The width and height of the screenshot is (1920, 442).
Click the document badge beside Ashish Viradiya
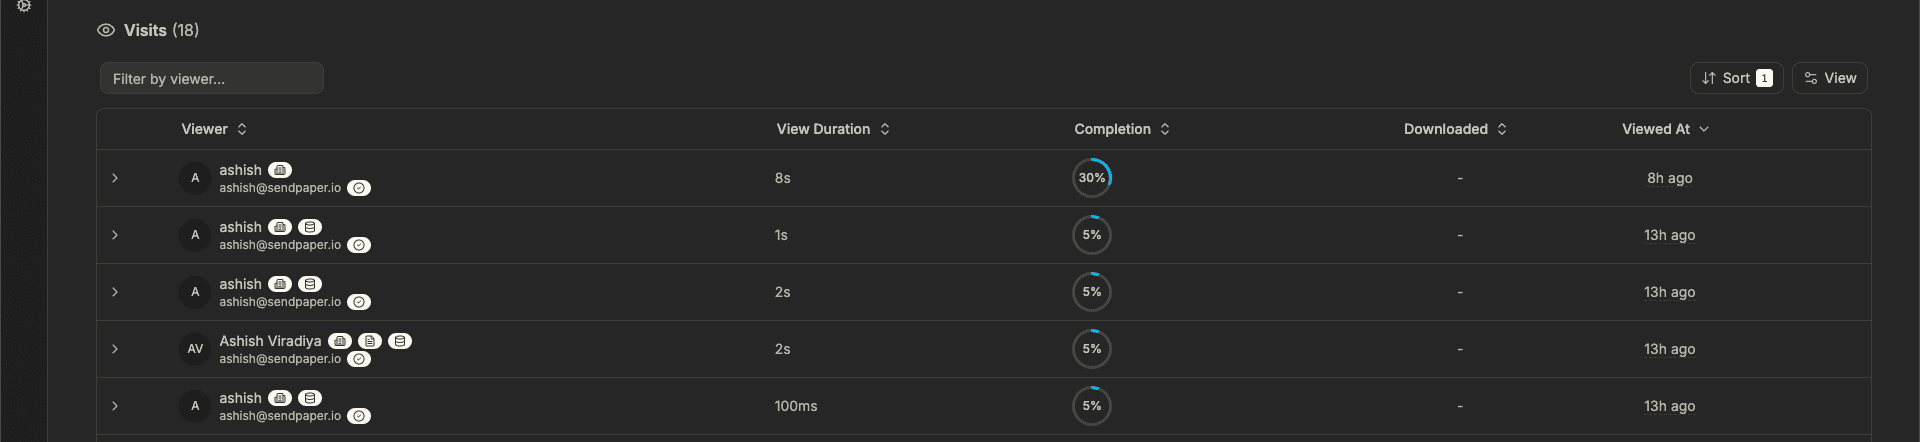click(370, 341)
